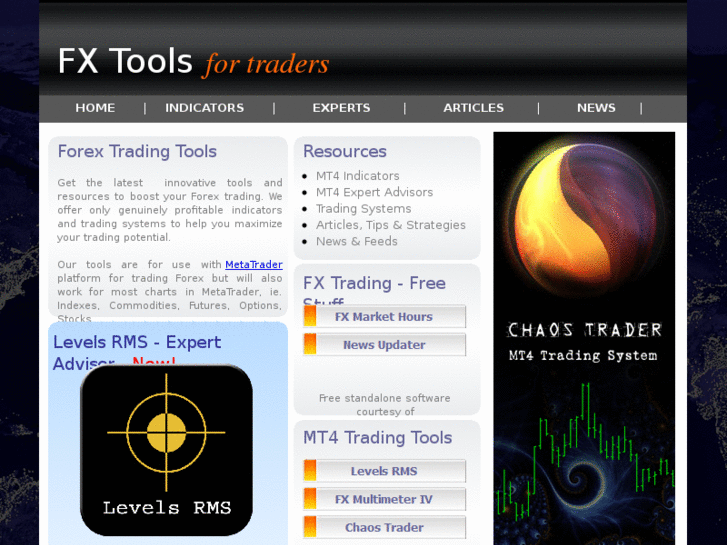This screenshot has height=545, width=727.
Task: Follow the MetaTrader hyperlink
Action: click(x=254, y=264)
